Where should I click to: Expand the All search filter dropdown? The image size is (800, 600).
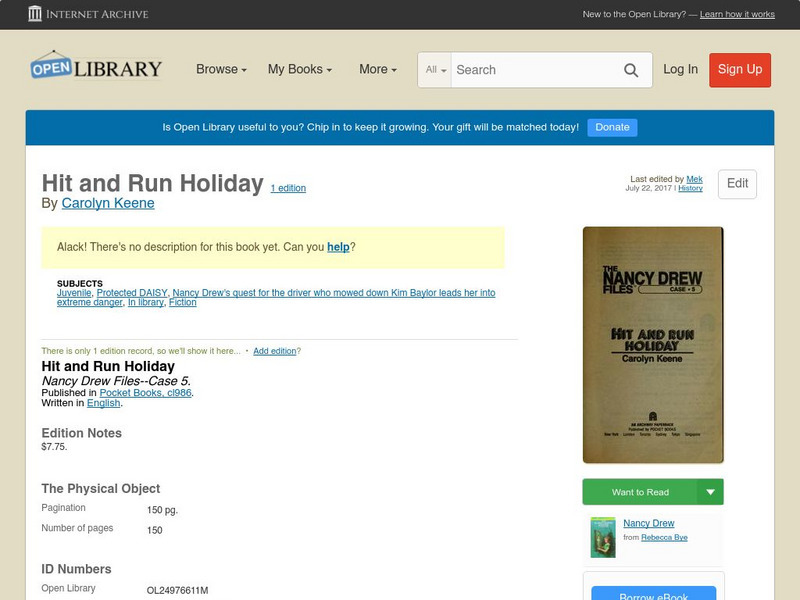coord(435,70)
